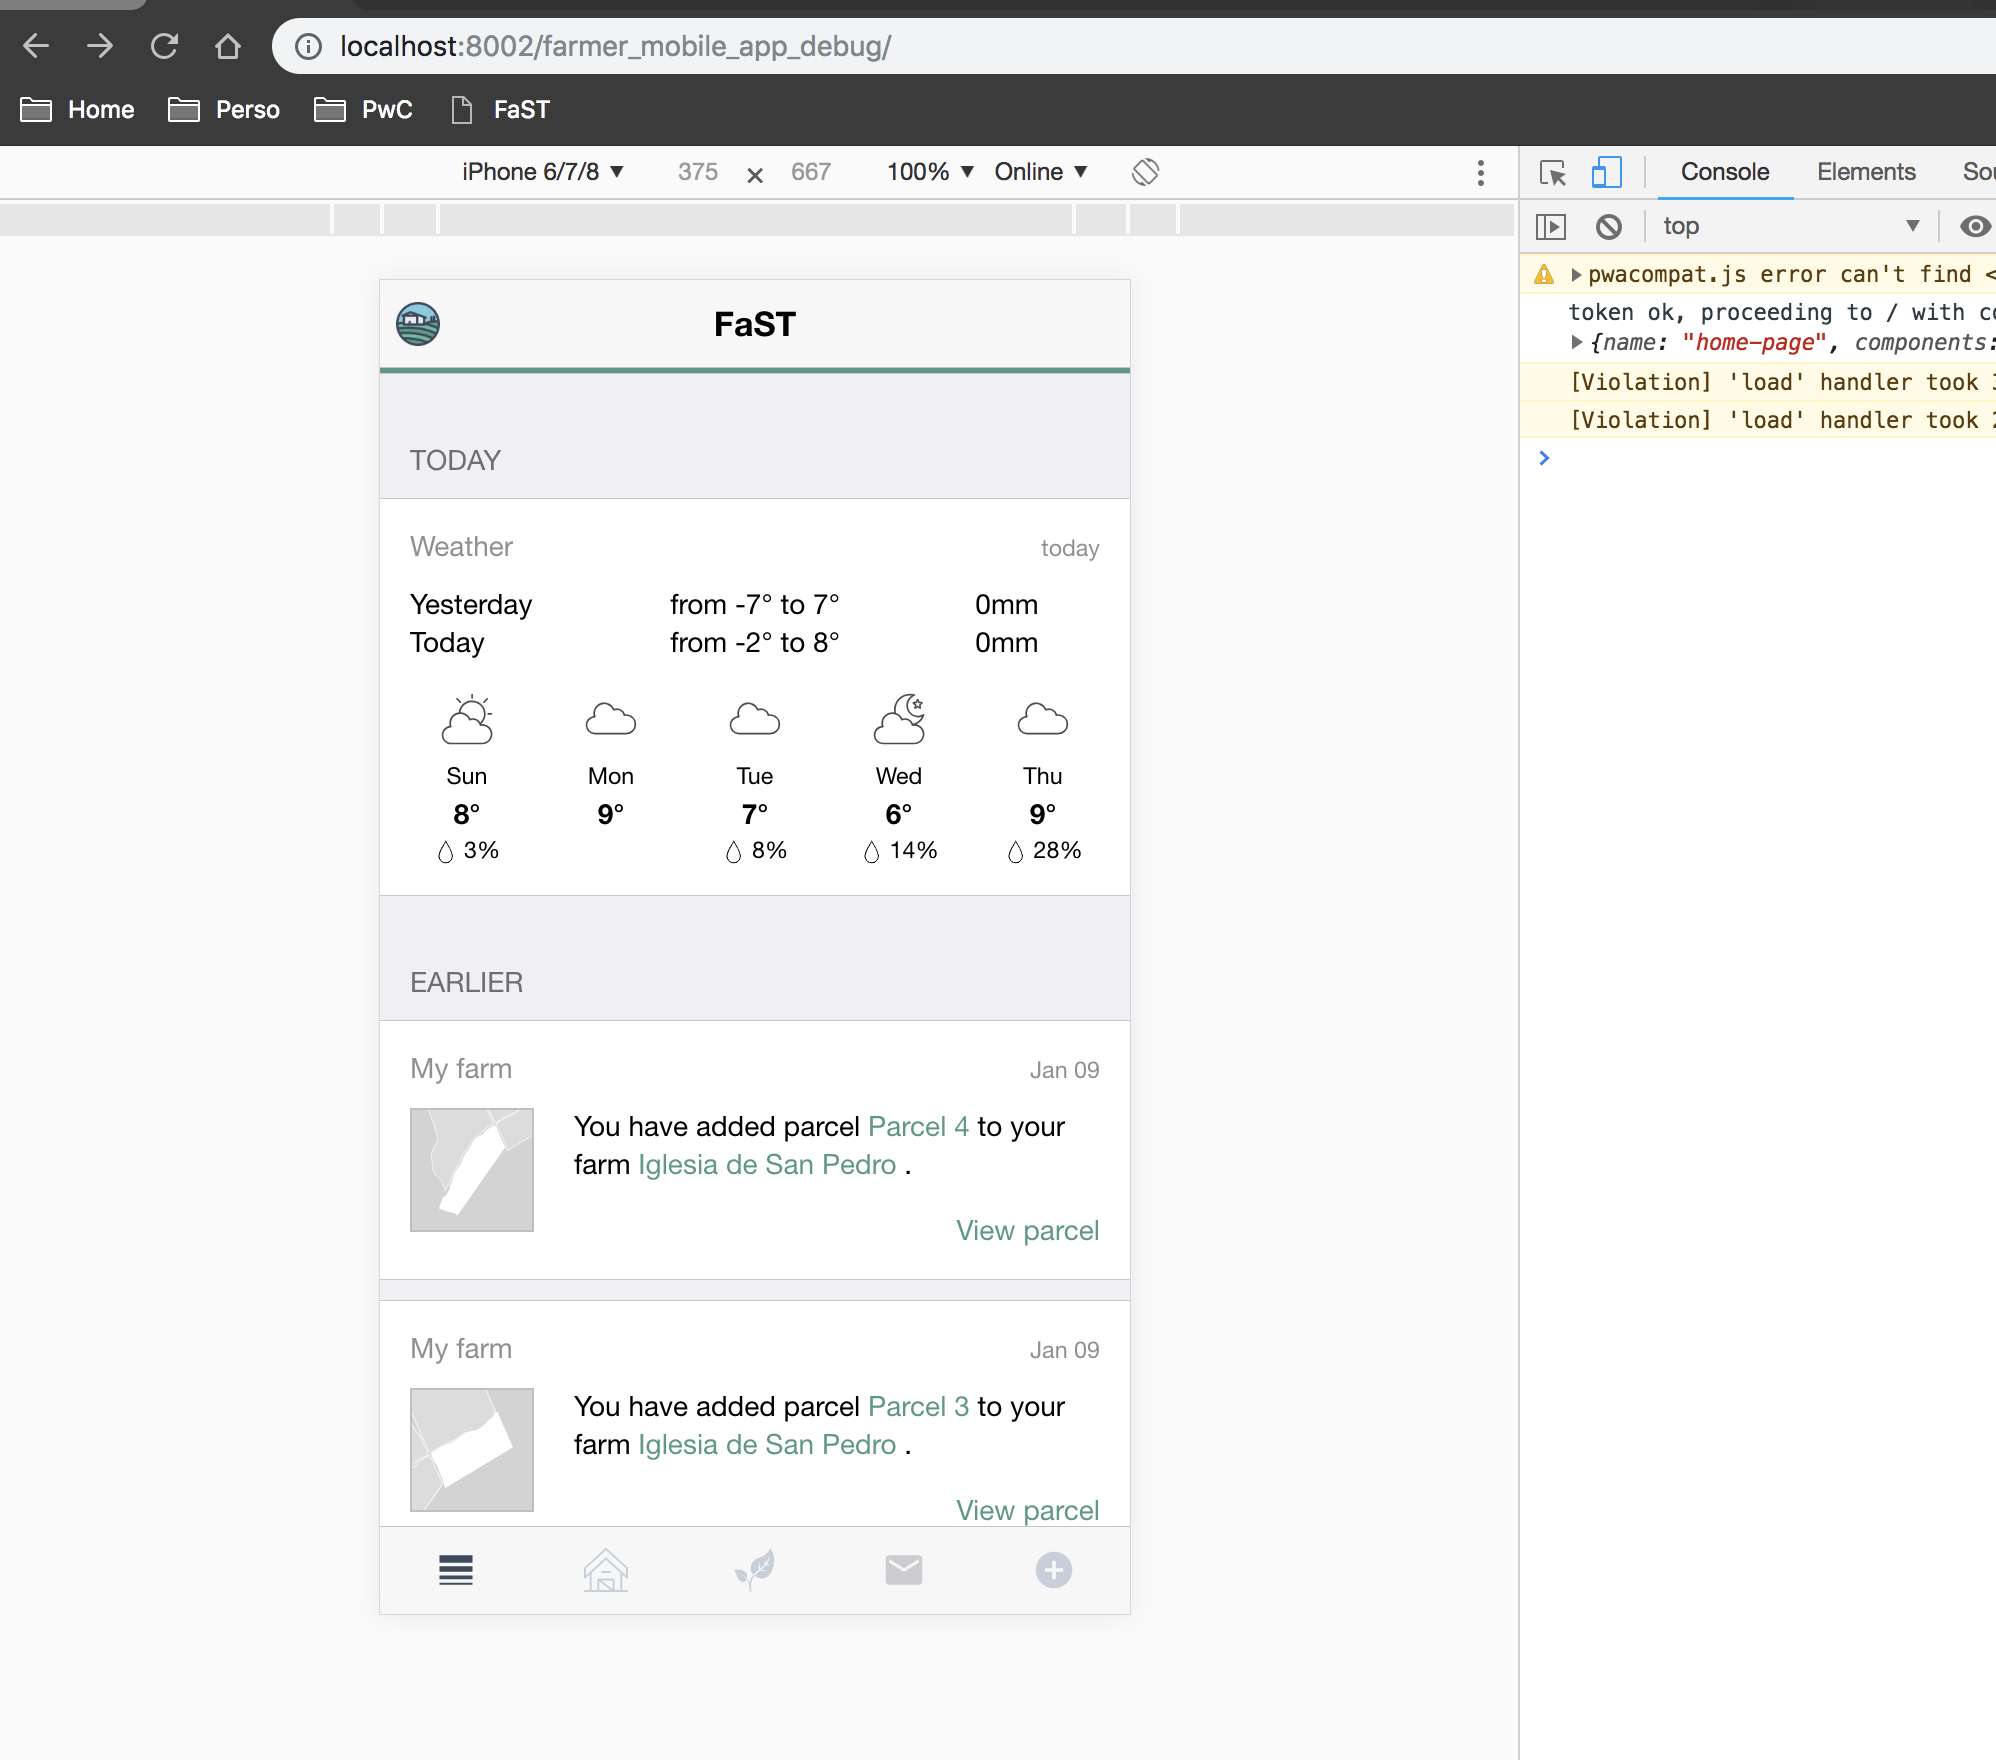The height and width of the screenshot is (1760, 1996).
Task: Open the 100% zoom dropdown
Action: 929,172
